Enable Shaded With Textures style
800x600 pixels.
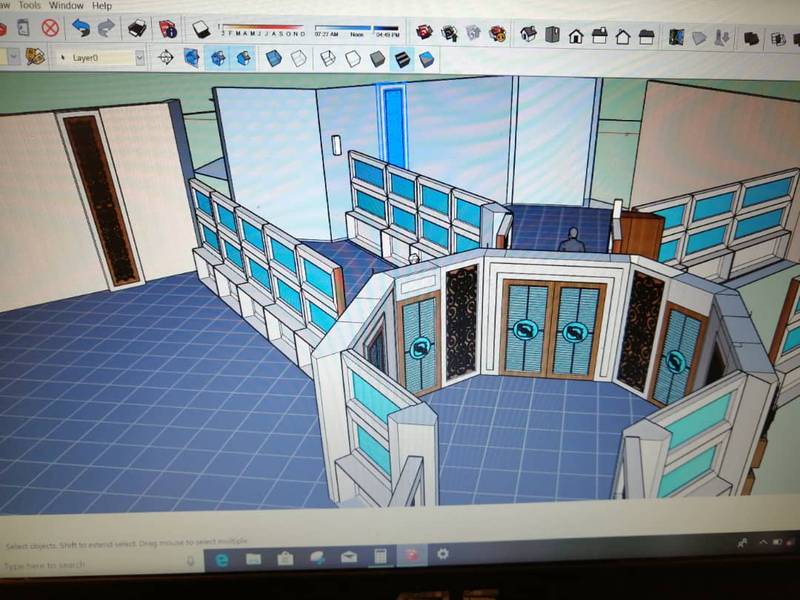click(402, 59)
